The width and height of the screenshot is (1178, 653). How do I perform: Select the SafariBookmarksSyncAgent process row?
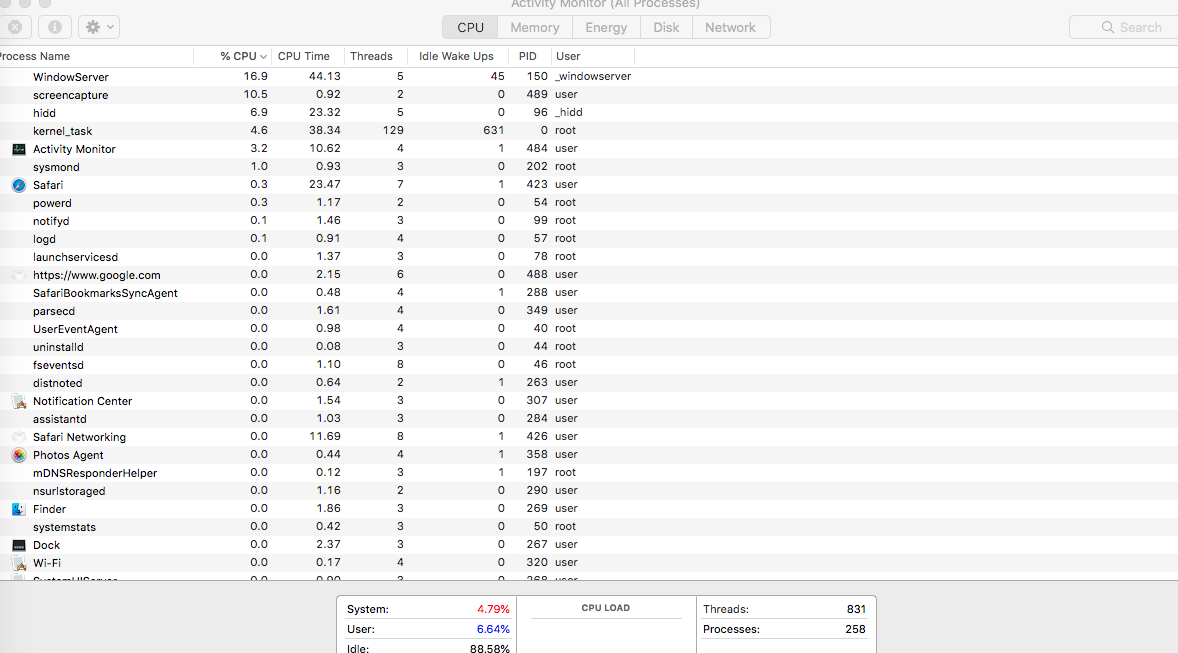coord(589,293)
